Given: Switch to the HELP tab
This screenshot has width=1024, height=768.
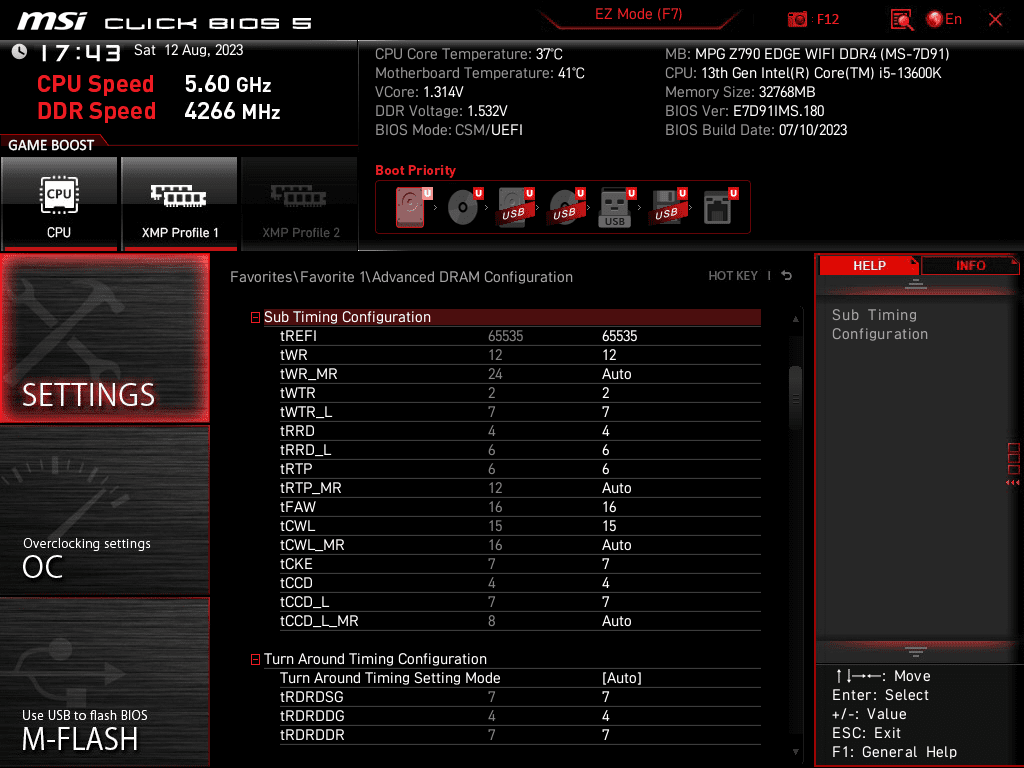Looking at the screenshot, I should [869, 265].
